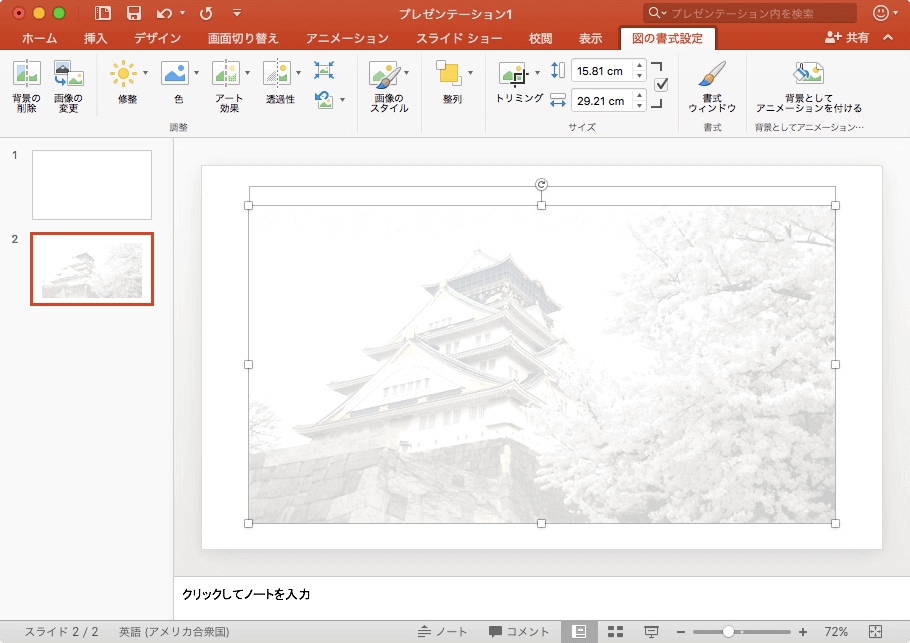Expand the Crop (トリミング) dropdown arrow
The width and height of the screenshot is (910, 643).
tap(537, 73)
